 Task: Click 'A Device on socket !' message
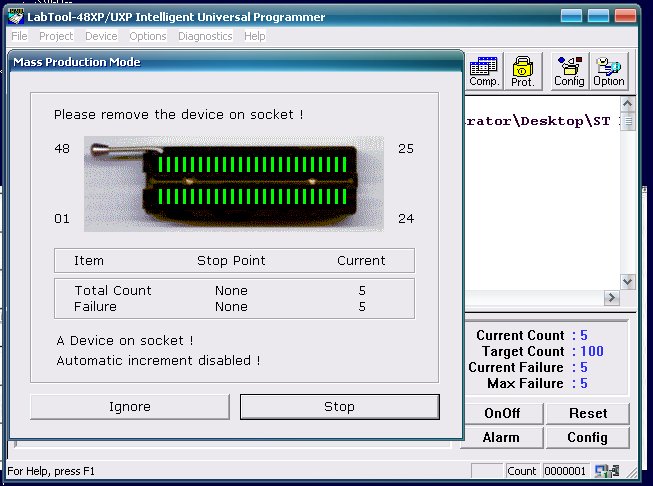coord(125,341)
